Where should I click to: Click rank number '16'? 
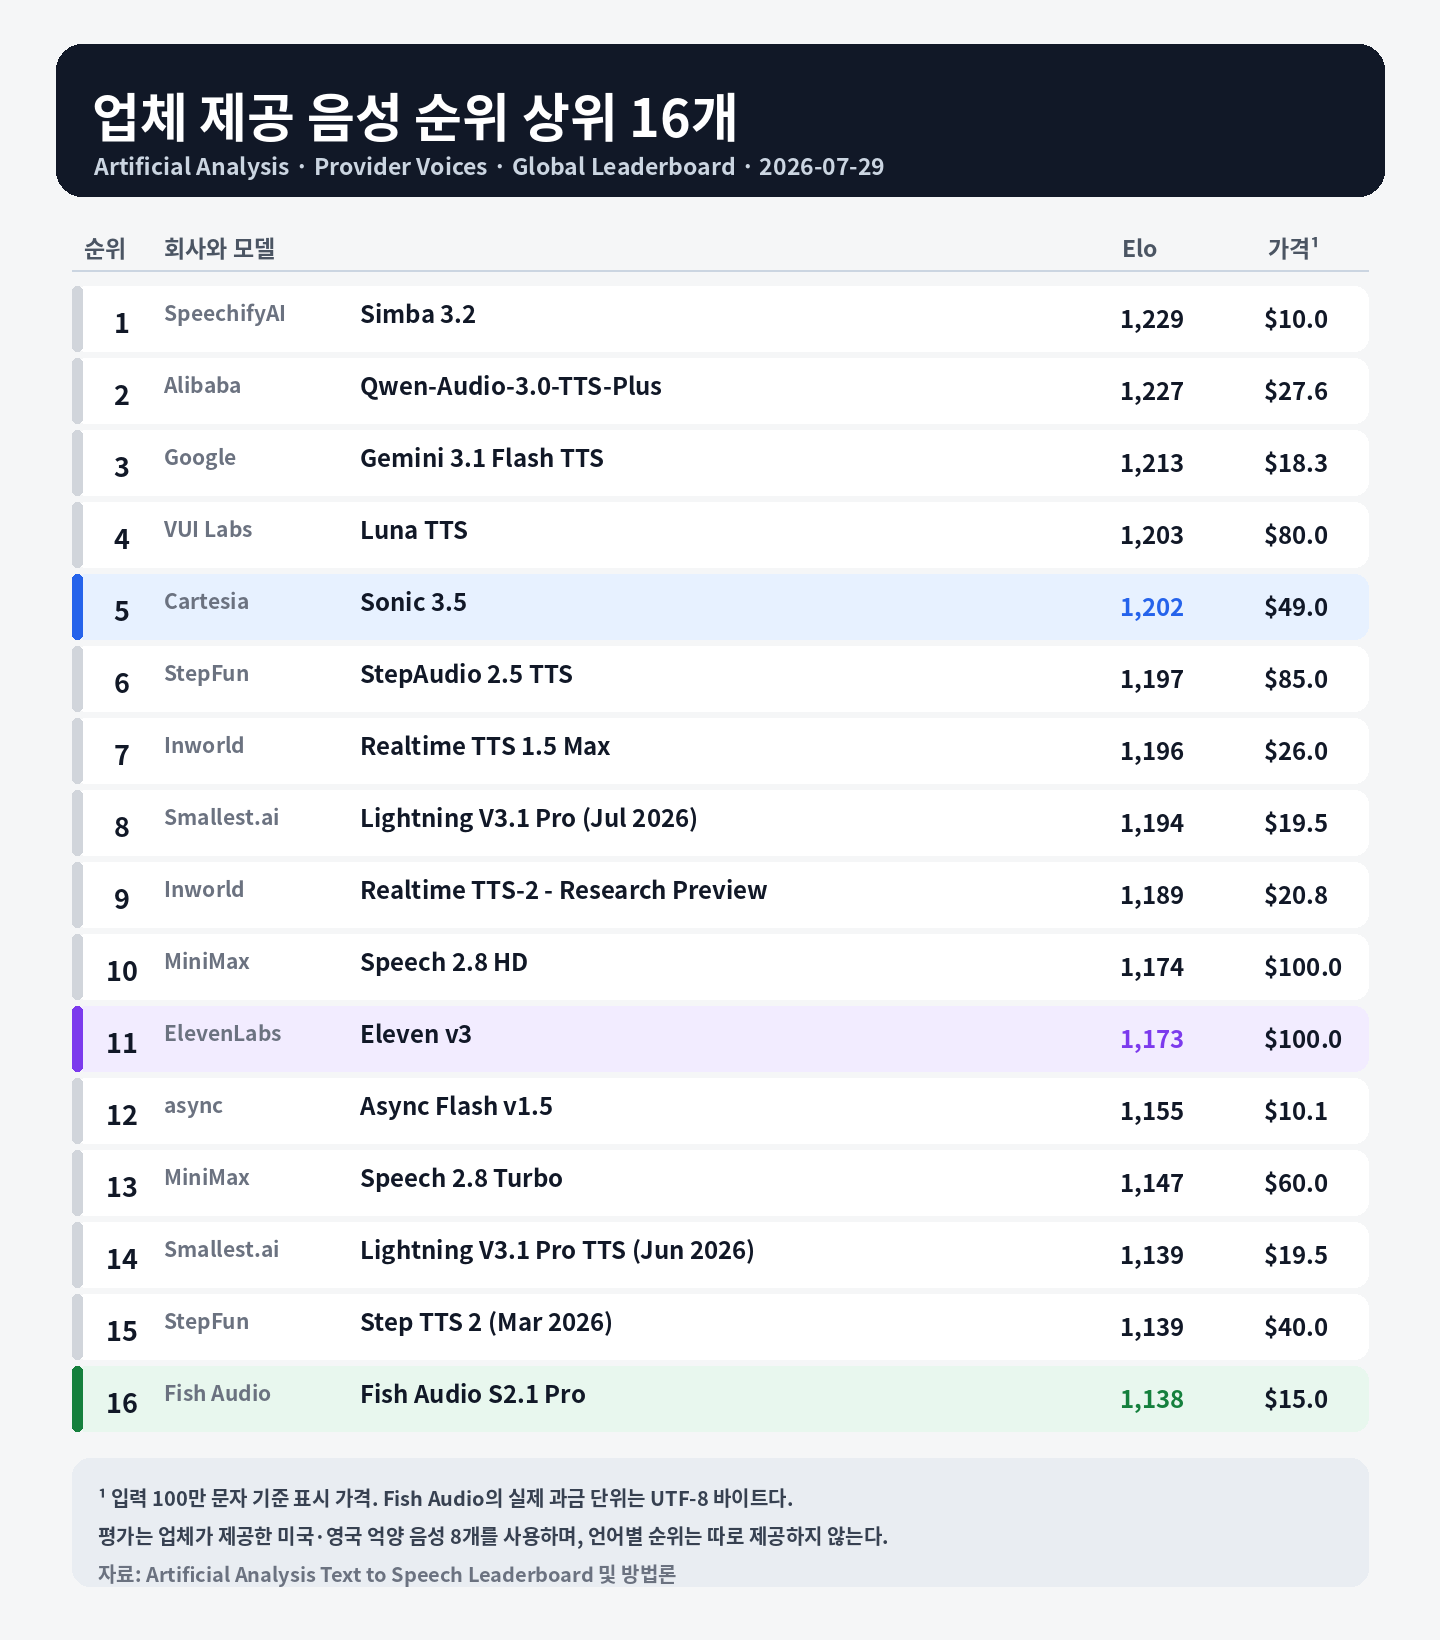click(x=122, y=1403)
